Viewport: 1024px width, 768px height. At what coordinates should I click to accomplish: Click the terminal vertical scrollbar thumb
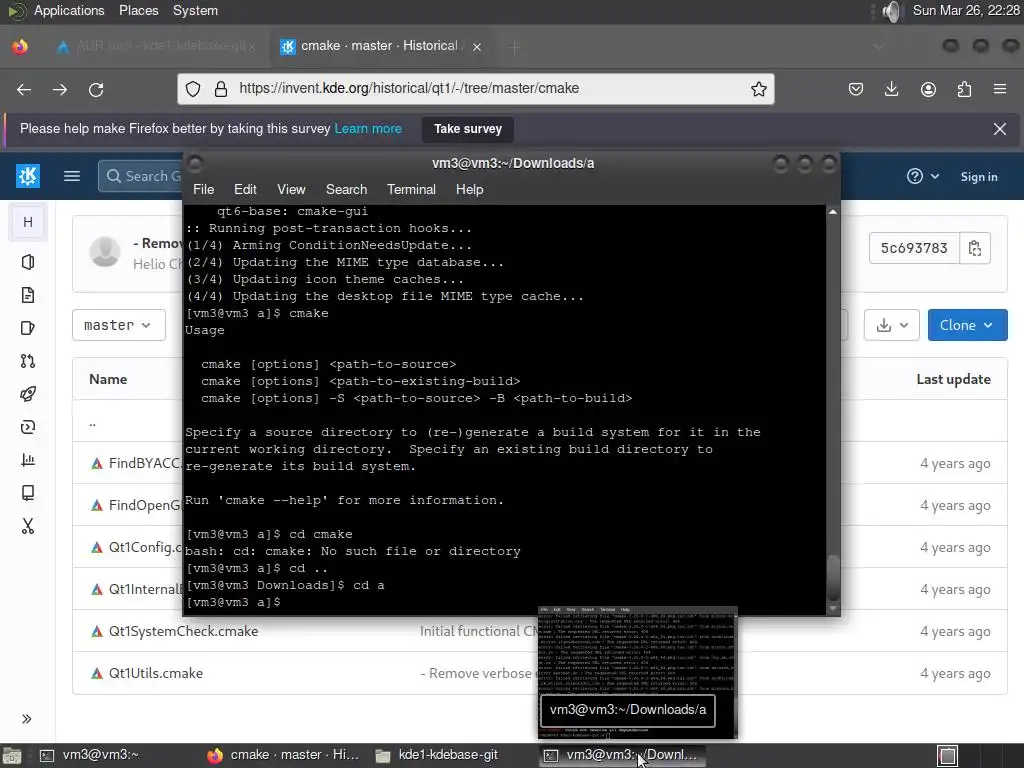tap(833, 577)
